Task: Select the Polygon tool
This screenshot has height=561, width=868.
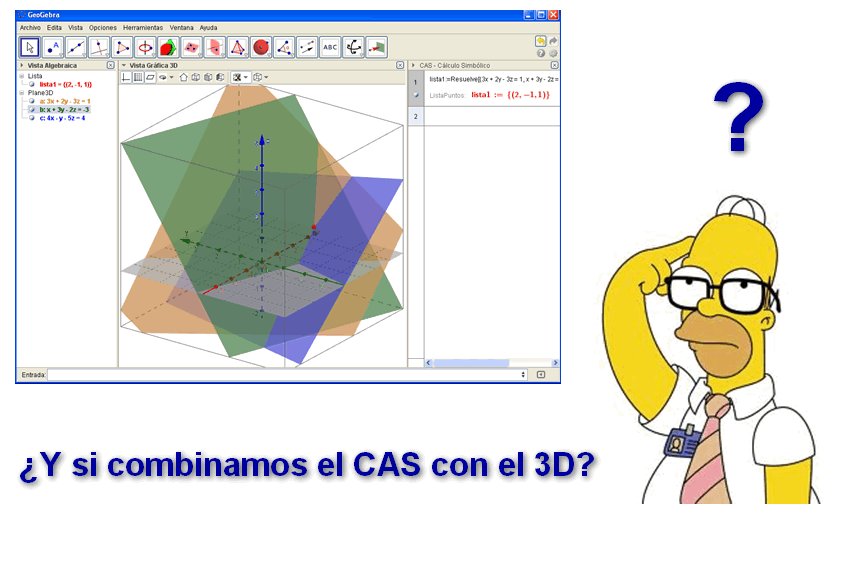Action: click(122, 48)
